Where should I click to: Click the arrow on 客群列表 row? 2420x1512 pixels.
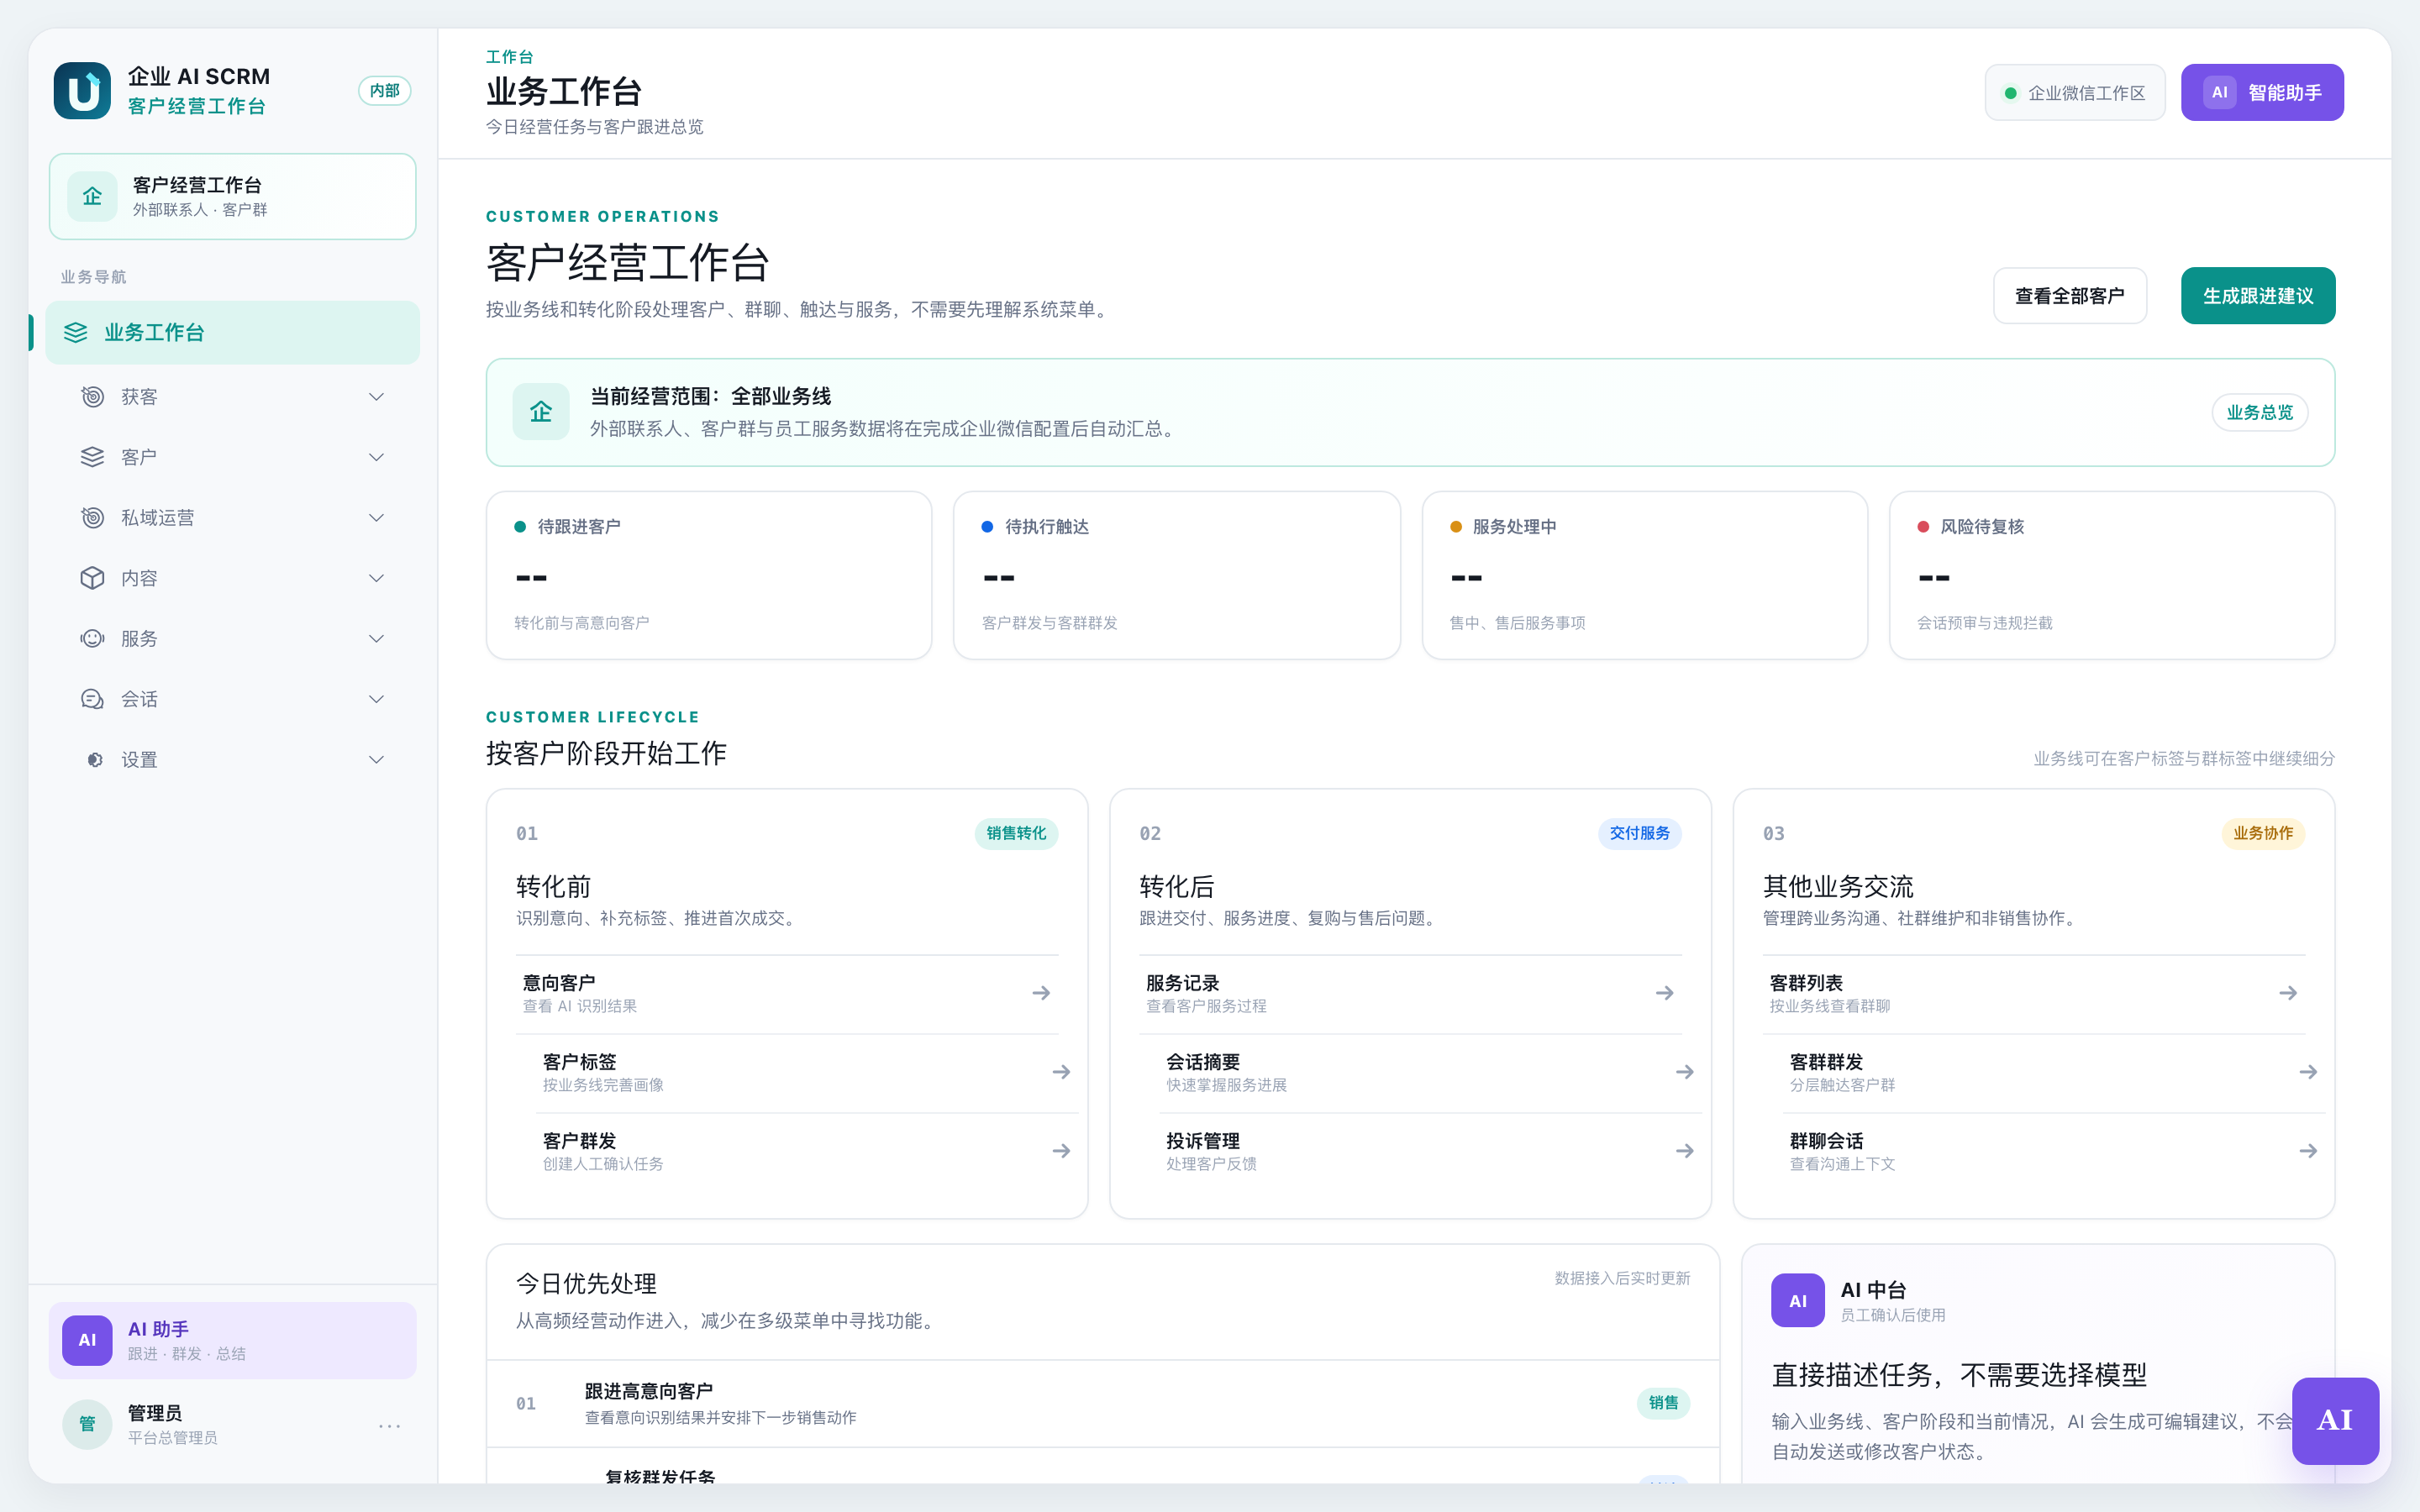tap(2287, 993)
